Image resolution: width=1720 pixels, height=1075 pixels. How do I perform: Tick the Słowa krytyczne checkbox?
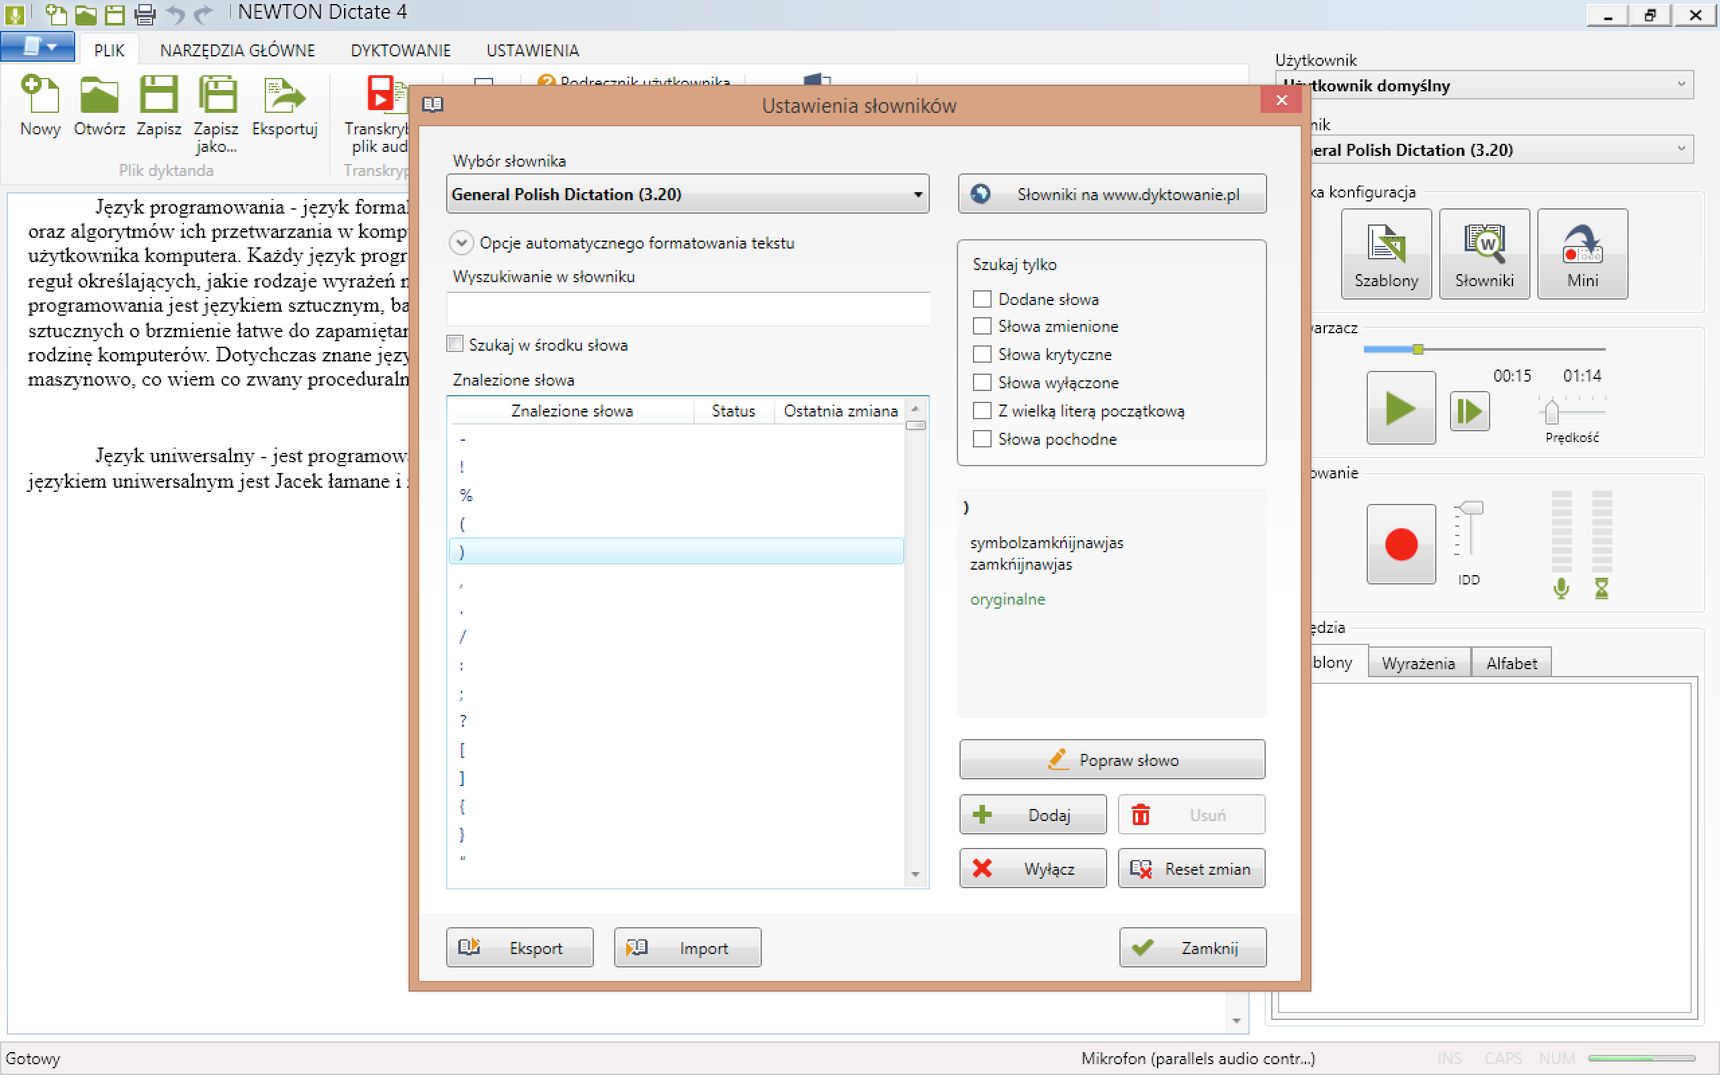(x=982, y=354)
